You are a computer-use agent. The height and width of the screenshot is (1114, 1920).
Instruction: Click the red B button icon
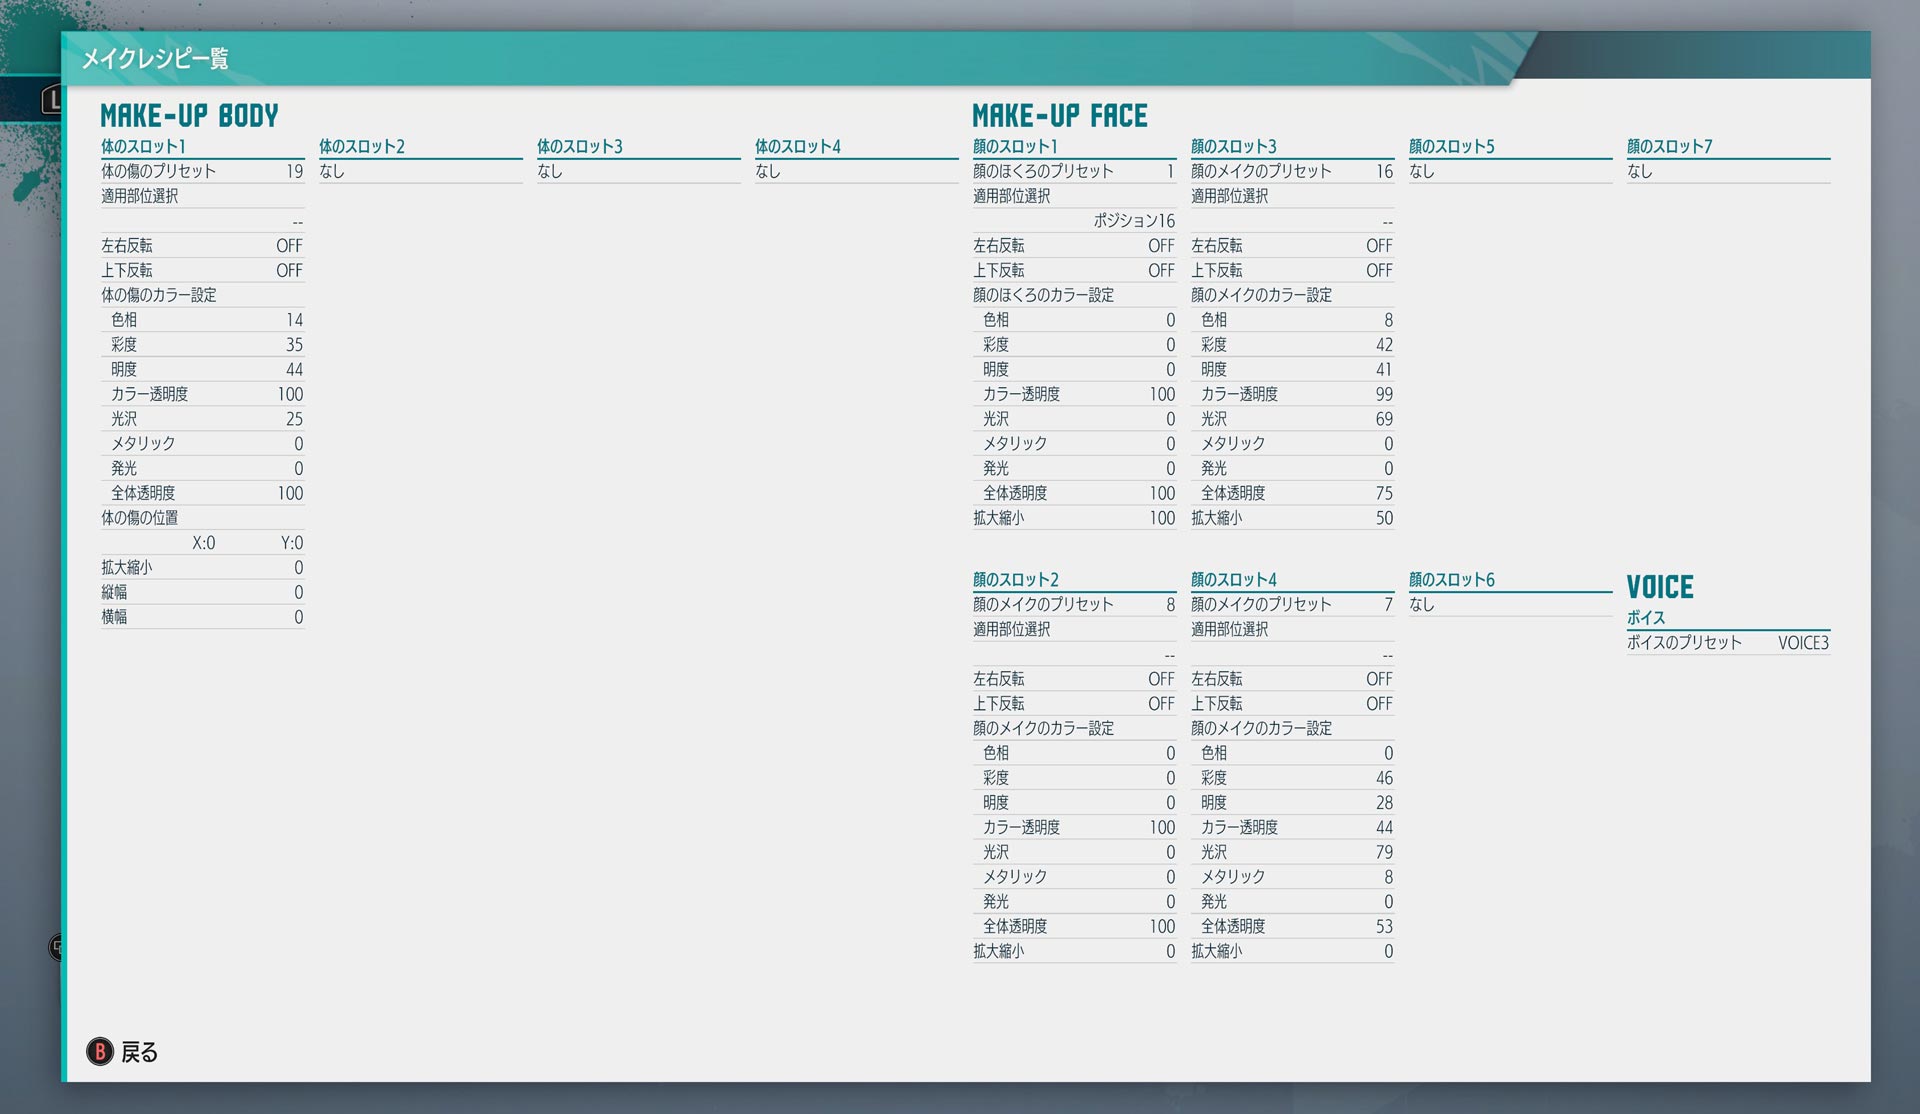point(100,1052)
